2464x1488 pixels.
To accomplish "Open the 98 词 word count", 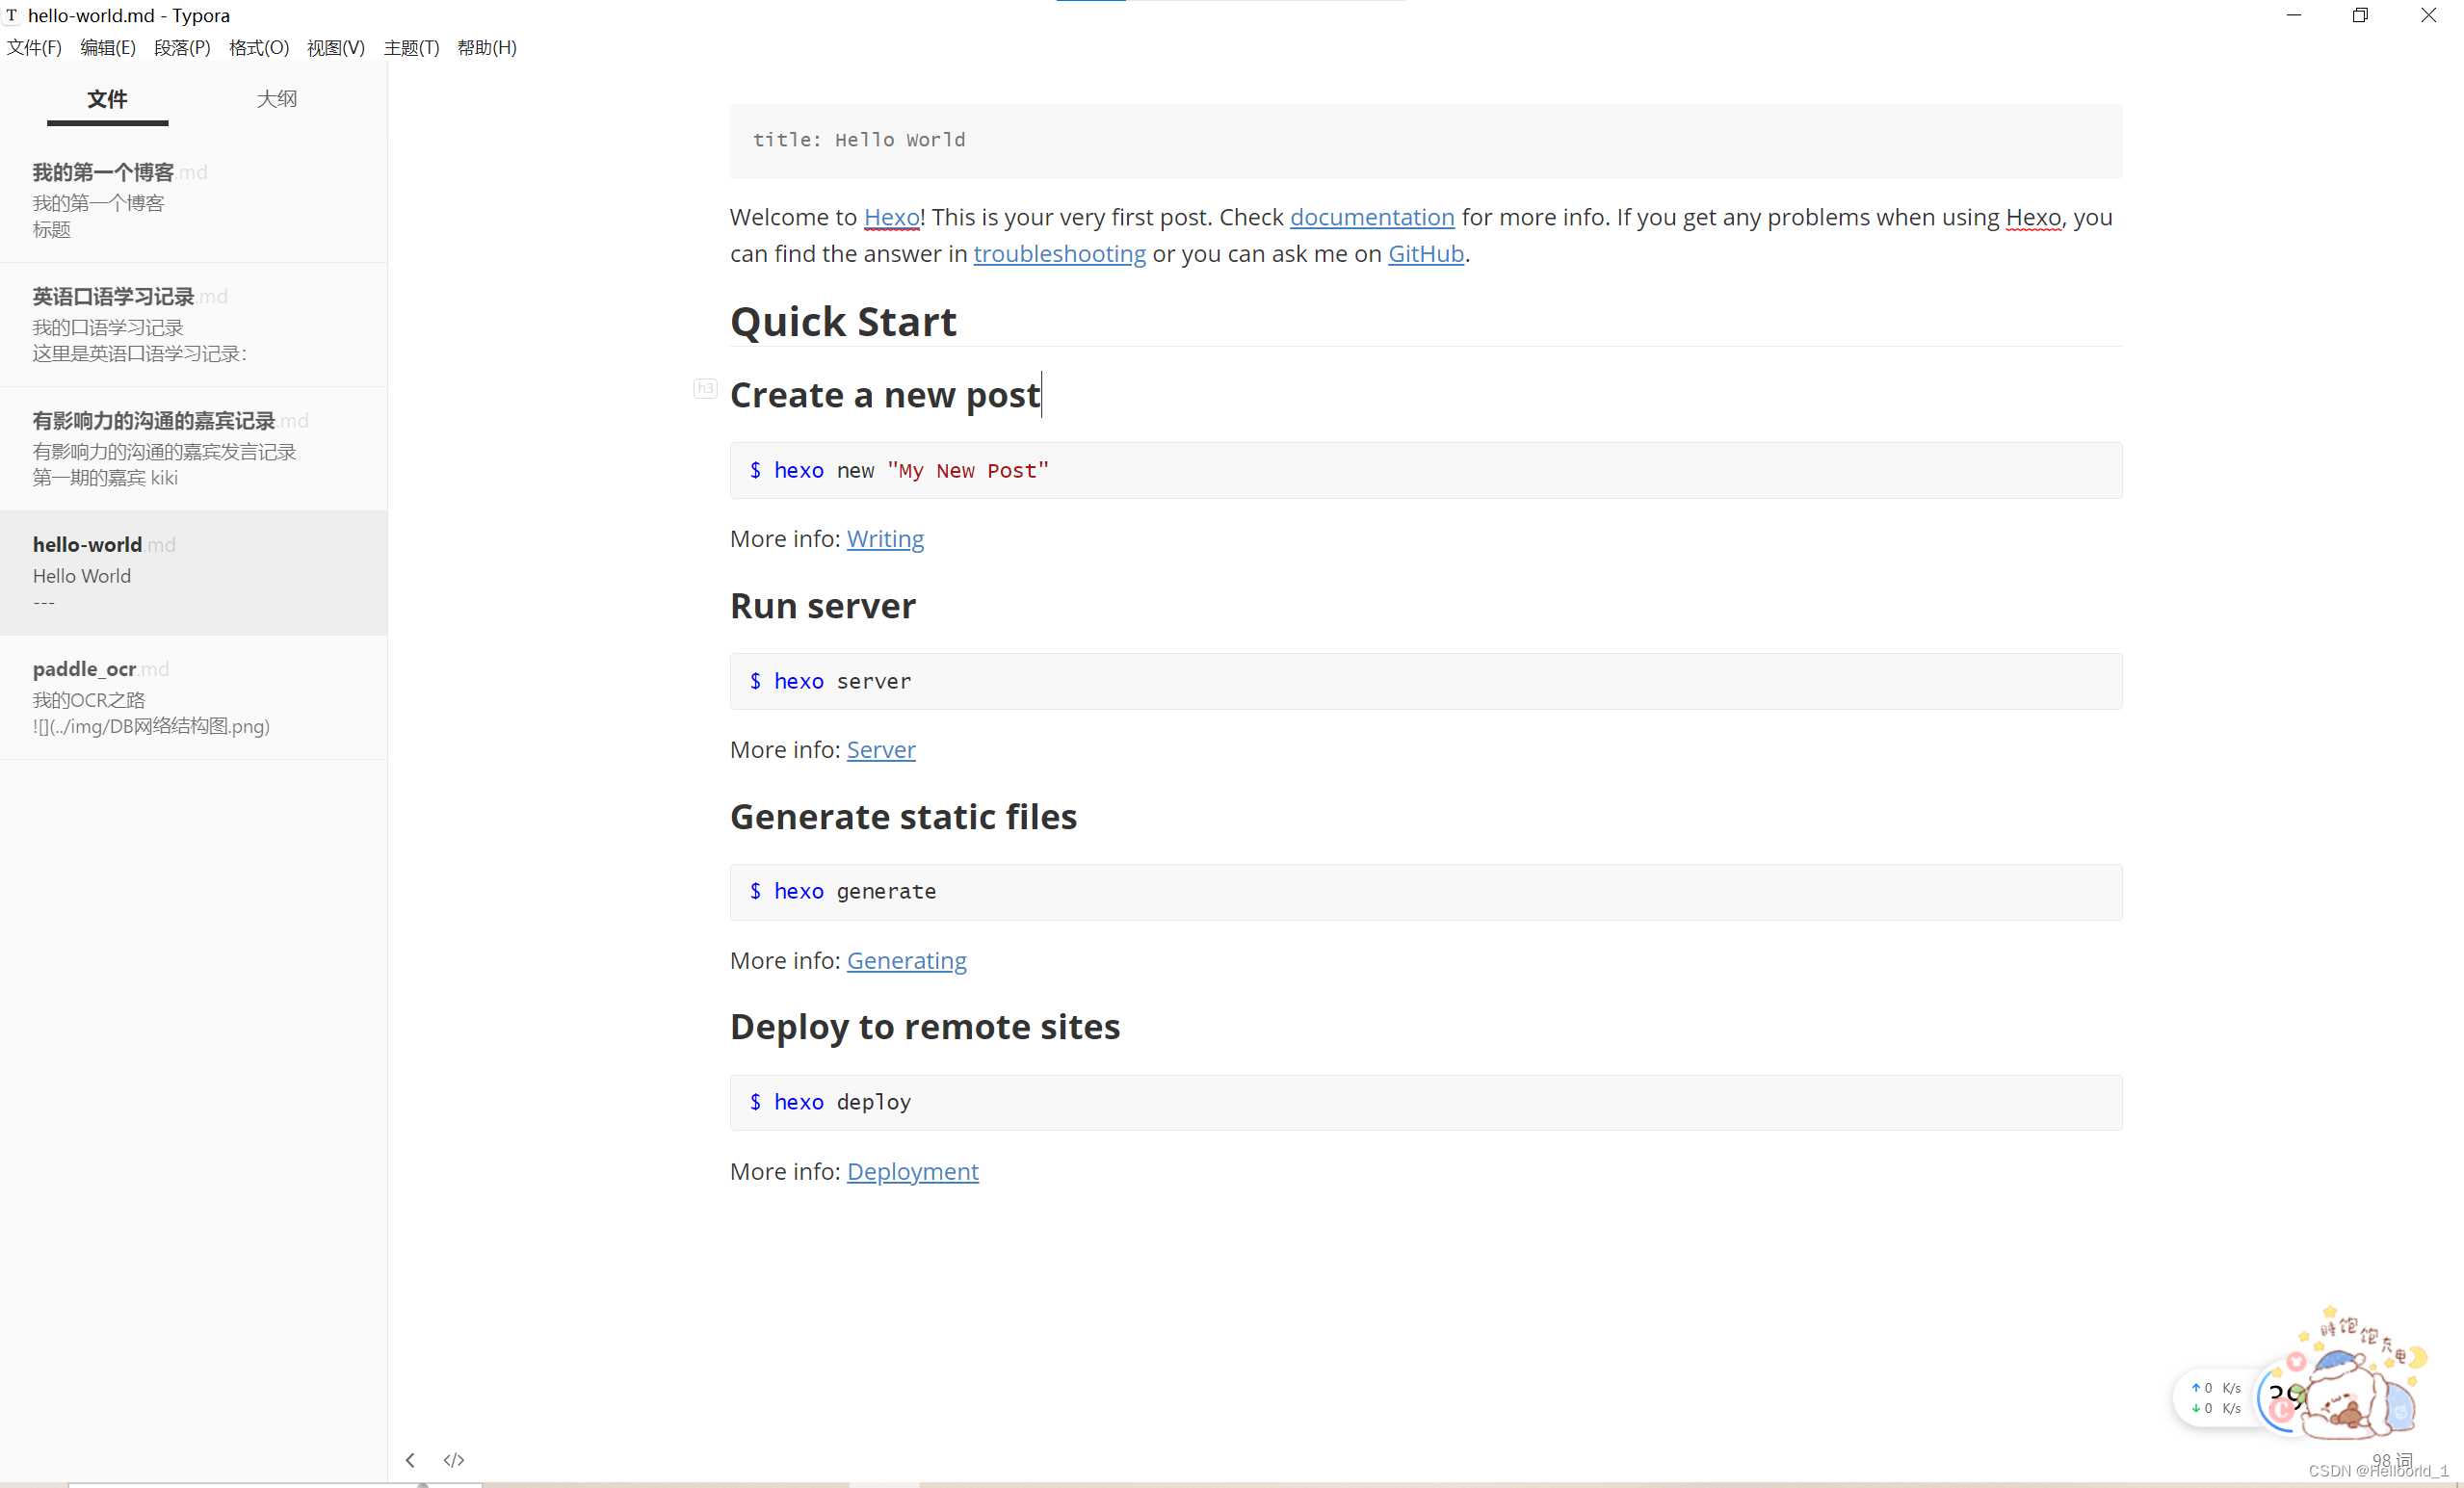I will coord(2392,1460).
